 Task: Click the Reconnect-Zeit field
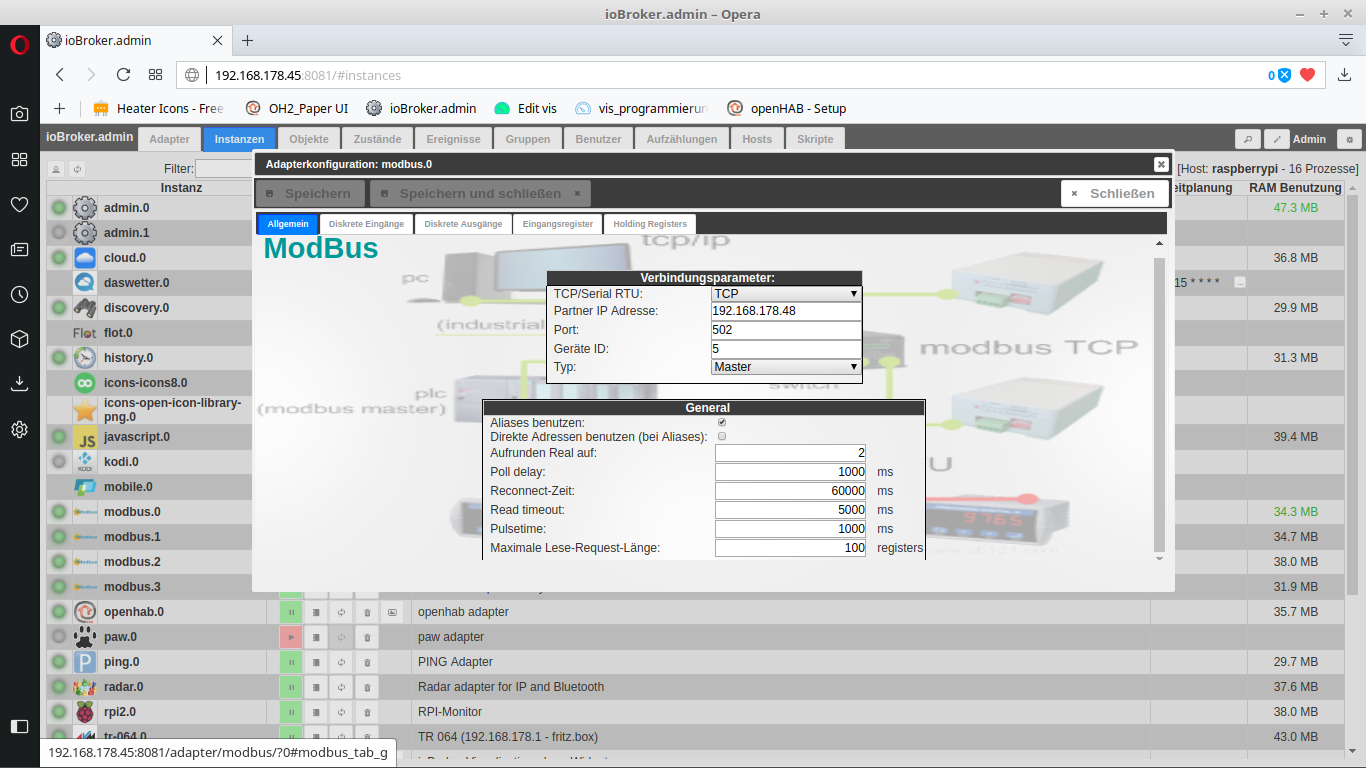pos(790,491)
